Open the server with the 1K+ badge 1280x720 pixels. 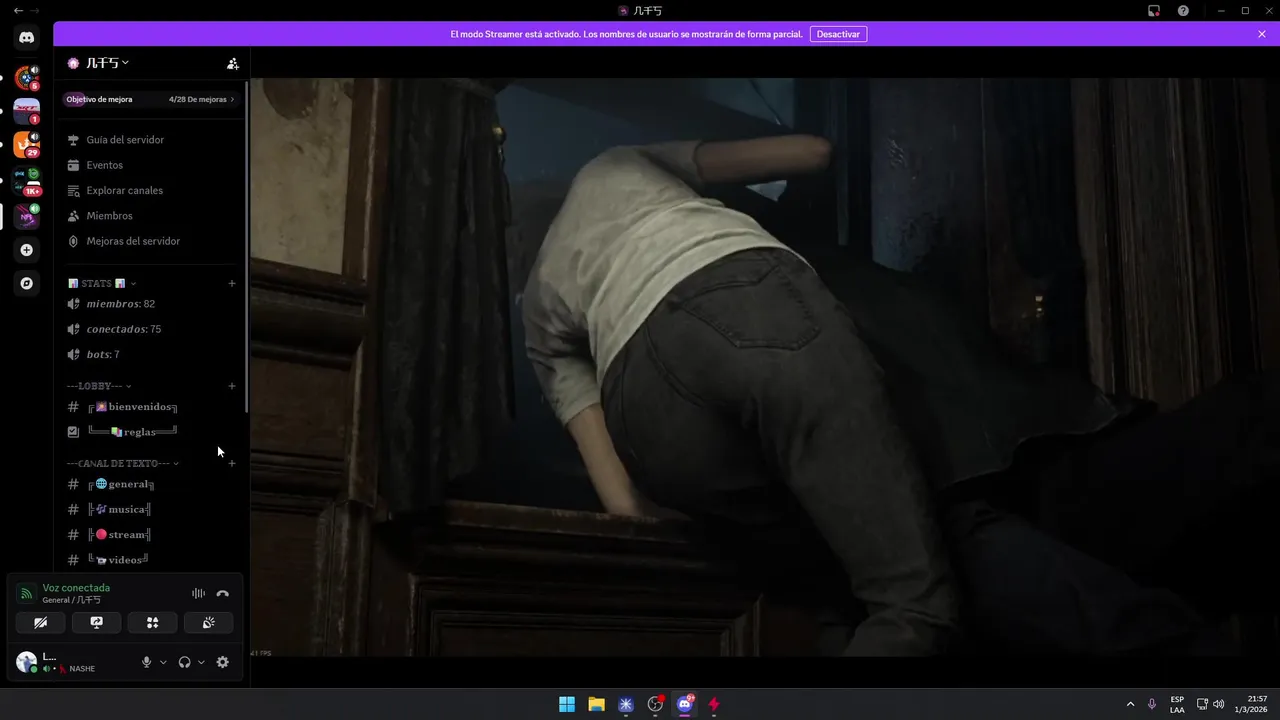pos(27,181)
